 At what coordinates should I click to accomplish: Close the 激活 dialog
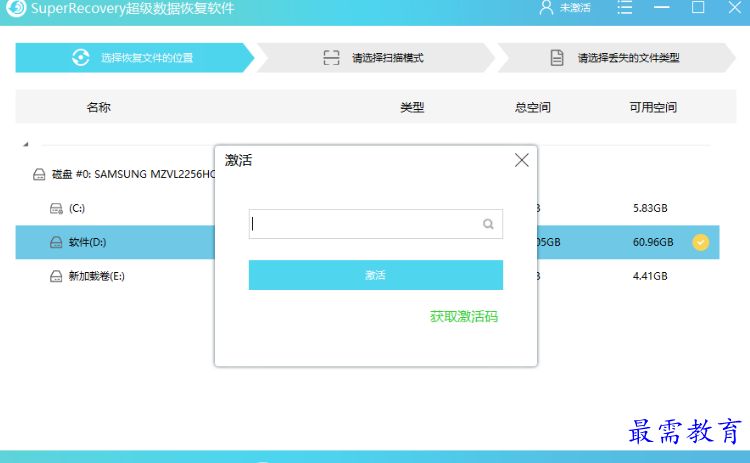pos(522,160)
